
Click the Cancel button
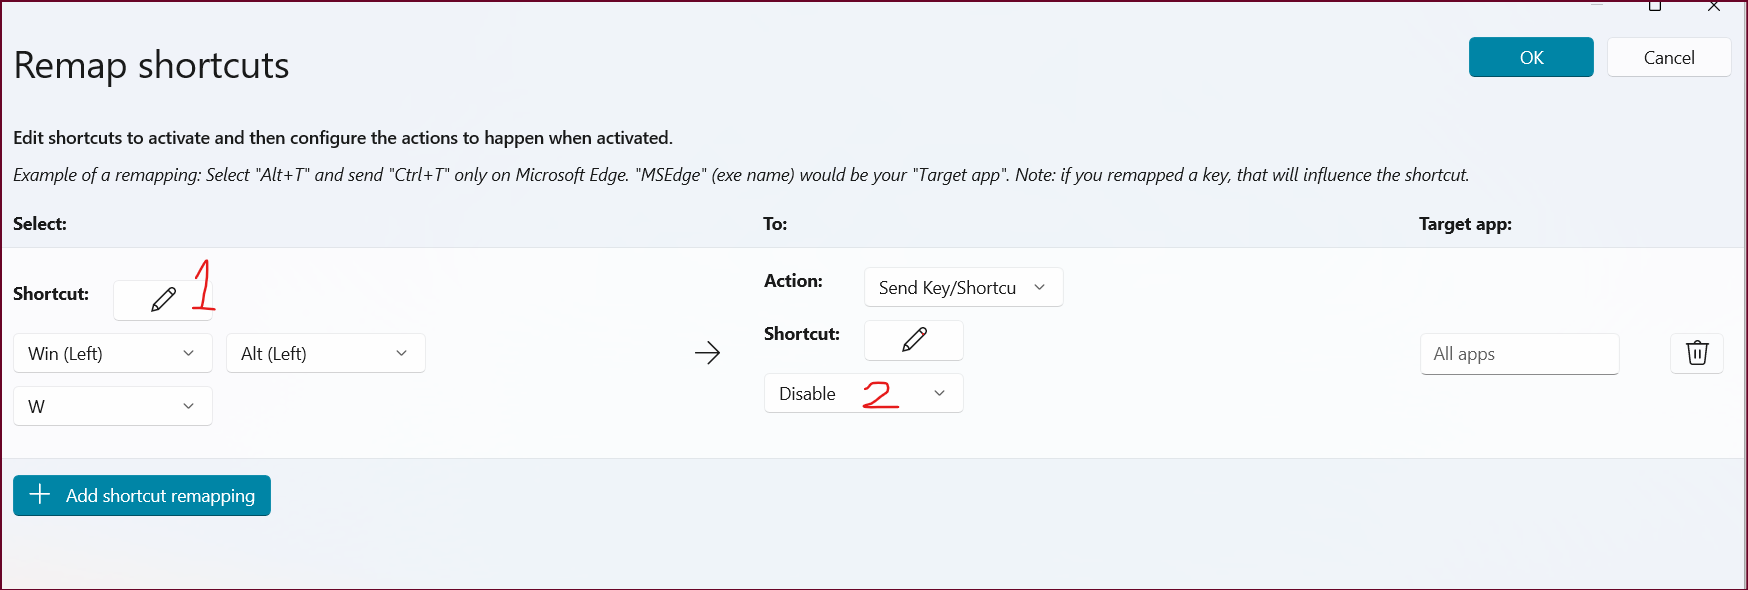[1668, 57]
